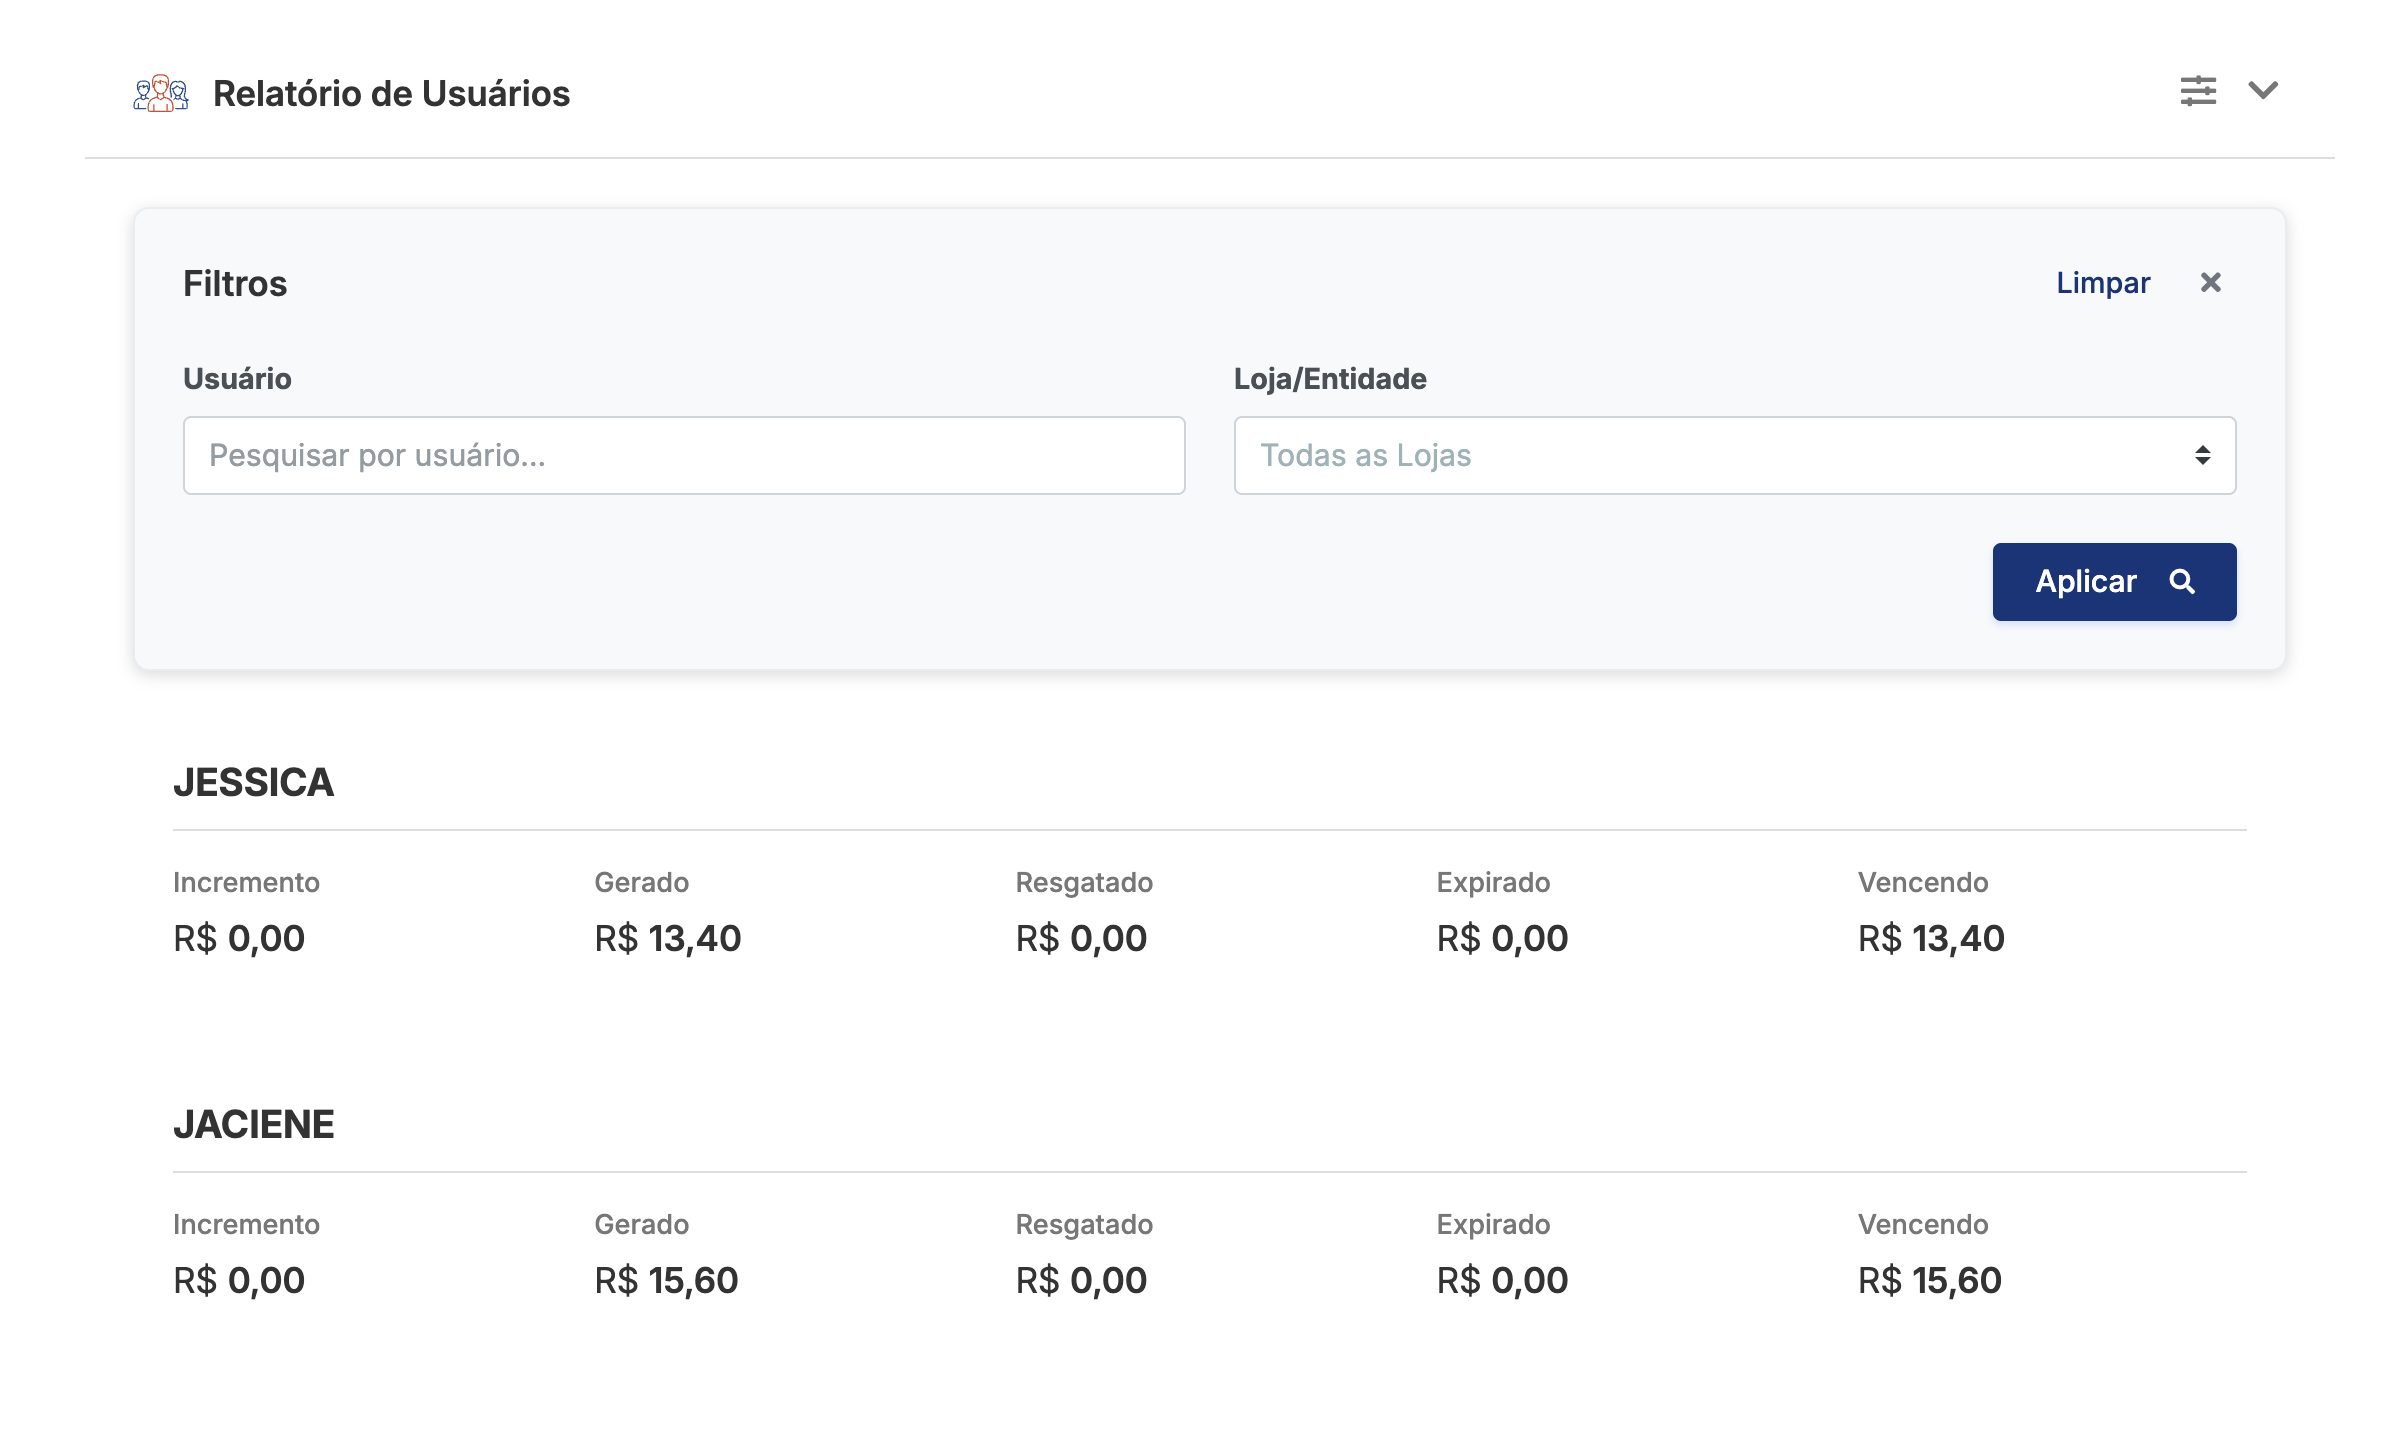Close the Filtros panel with the X

pos(2210,283)
